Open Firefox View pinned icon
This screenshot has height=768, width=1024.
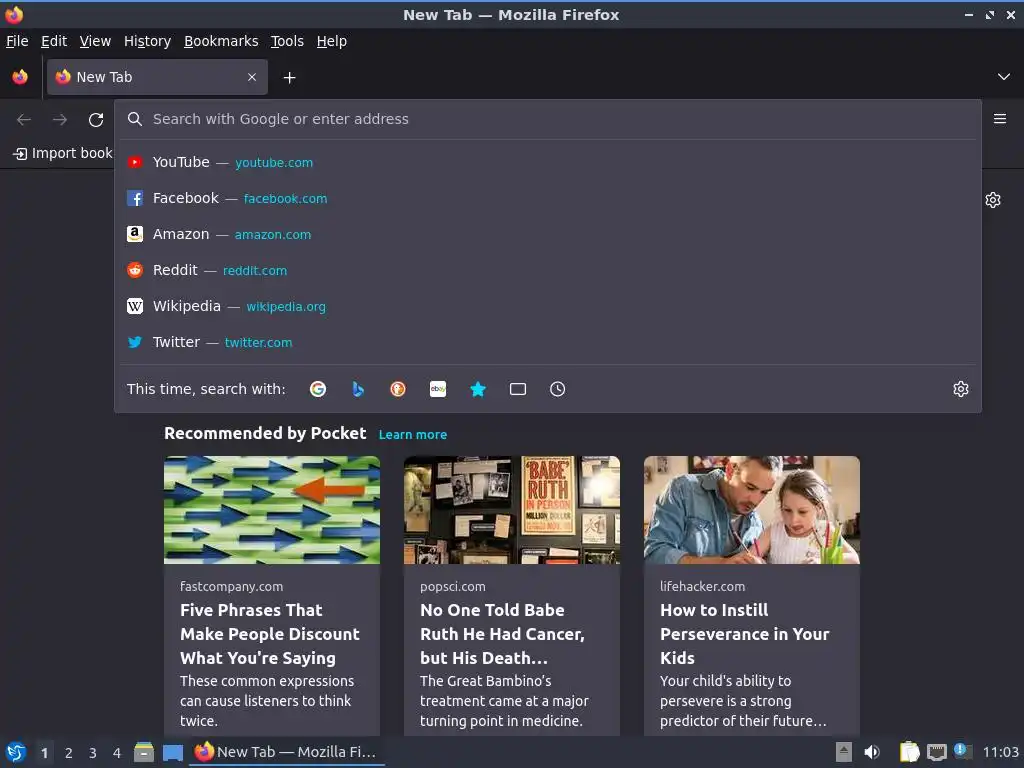[x=20, y=77]
